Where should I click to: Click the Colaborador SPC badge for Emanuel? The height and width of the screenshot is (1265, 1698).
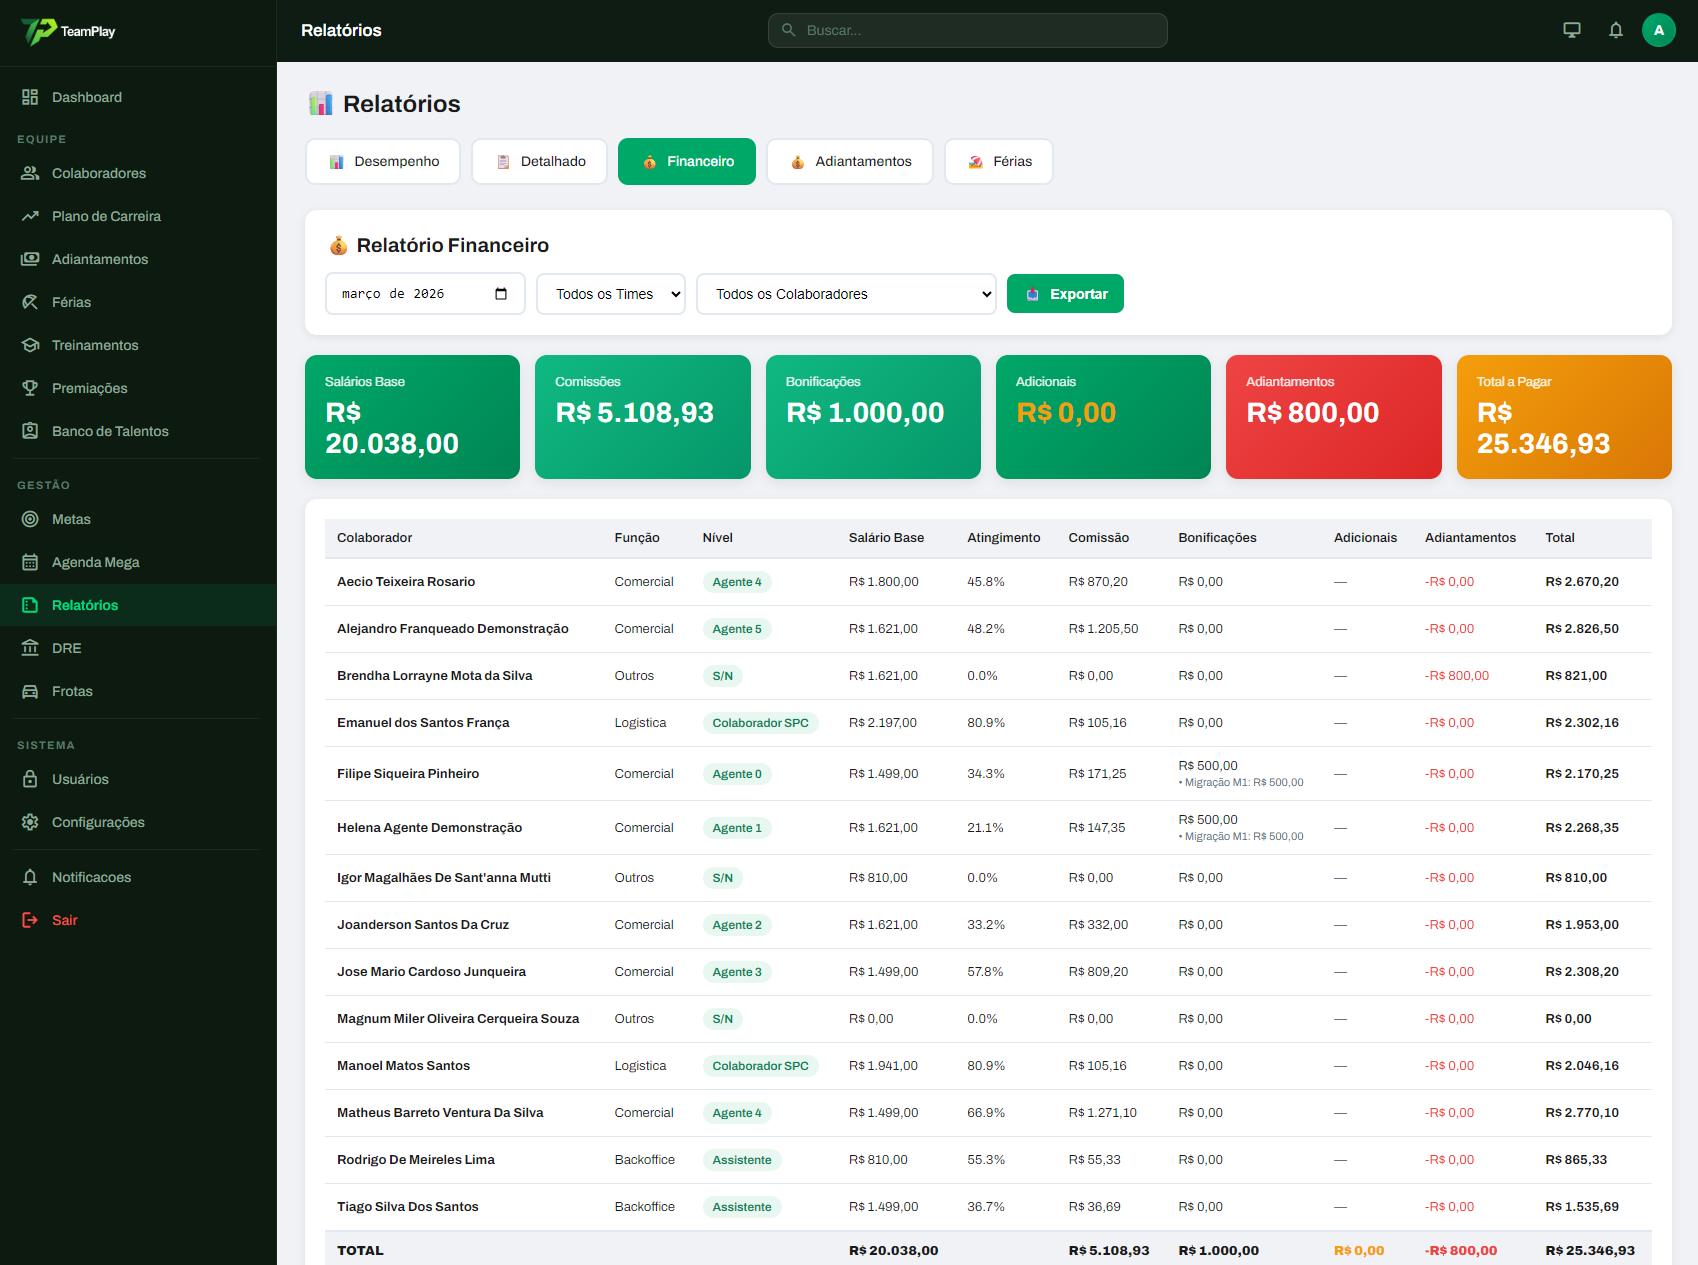(x=761, y=723)
